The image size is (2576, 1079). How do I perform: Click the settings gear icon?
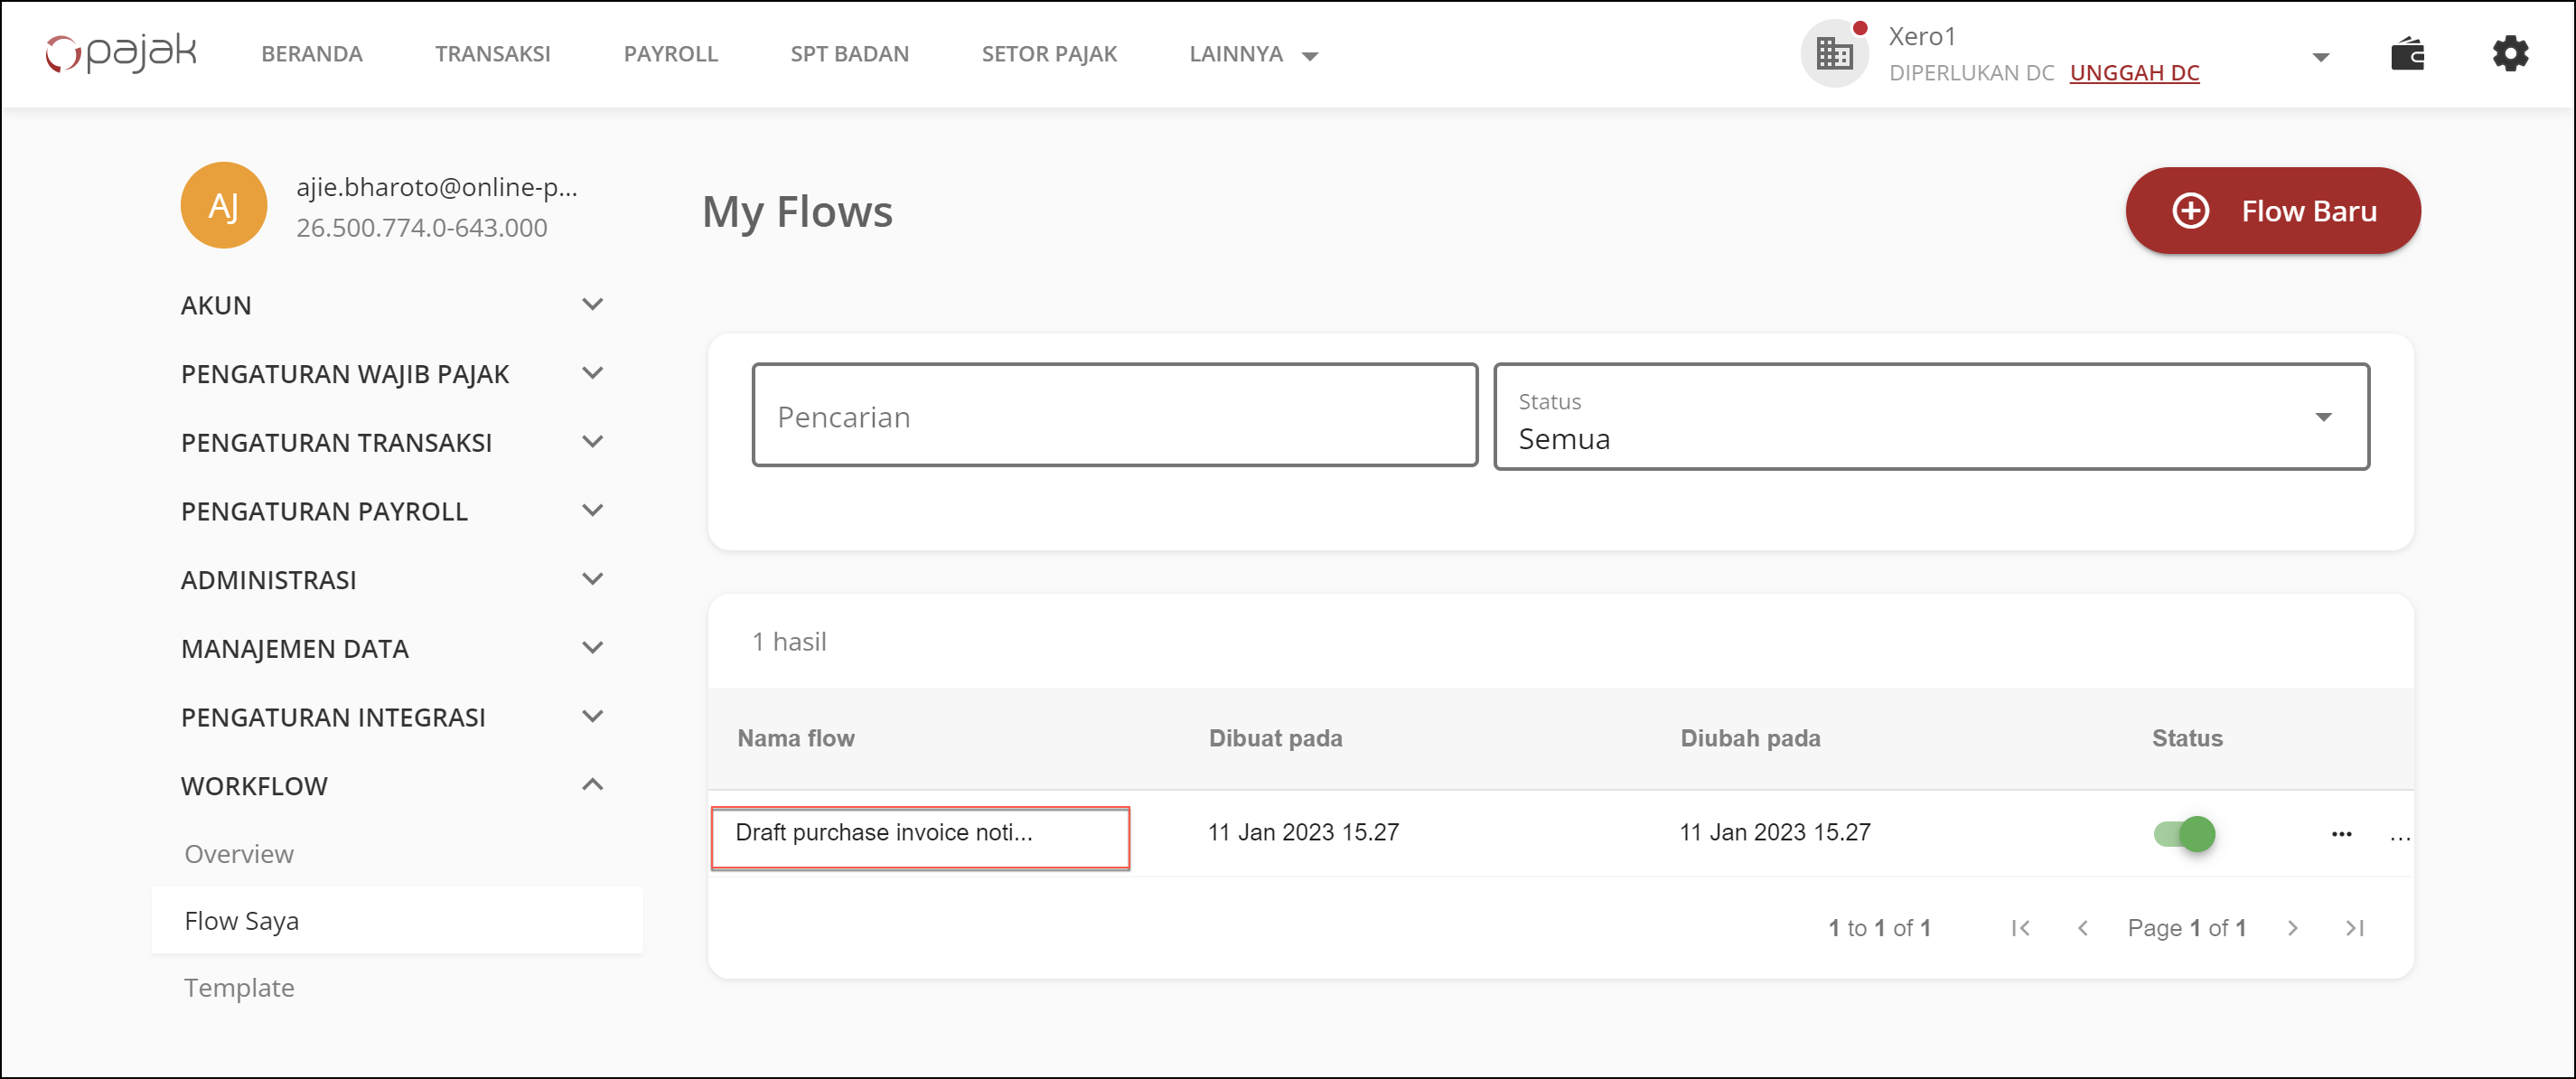coord(2509,54)
